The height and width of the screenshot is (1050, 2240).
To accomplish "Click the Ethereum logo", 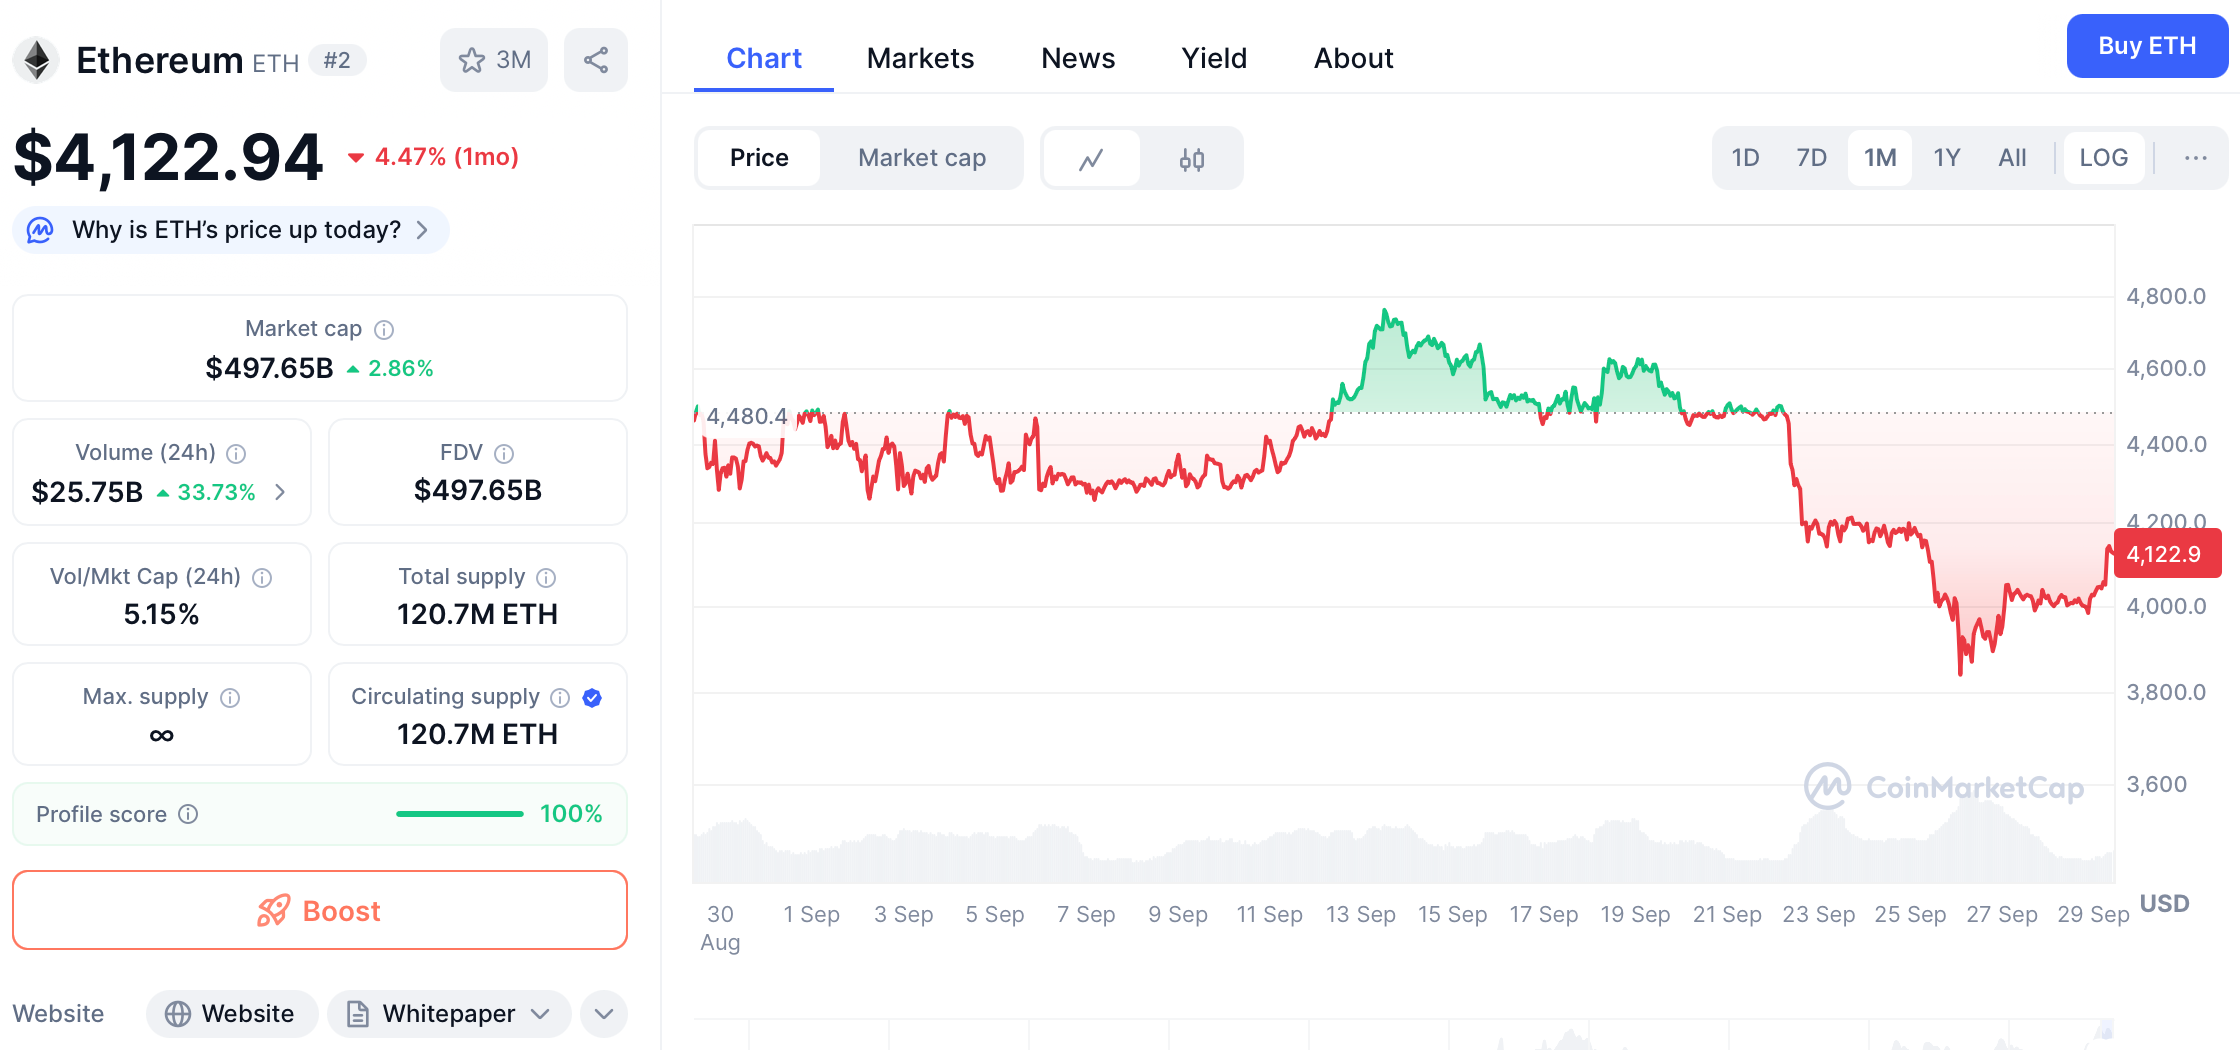I will [x=36, y=60].
